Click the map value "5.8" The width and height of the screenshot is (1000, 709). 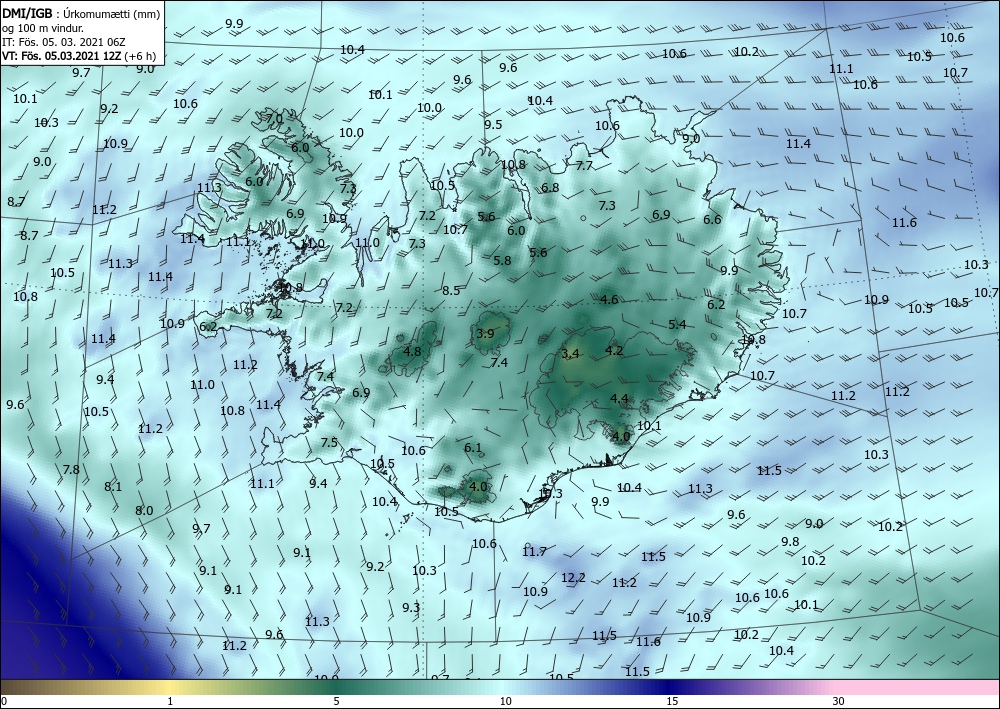(503, 260)
